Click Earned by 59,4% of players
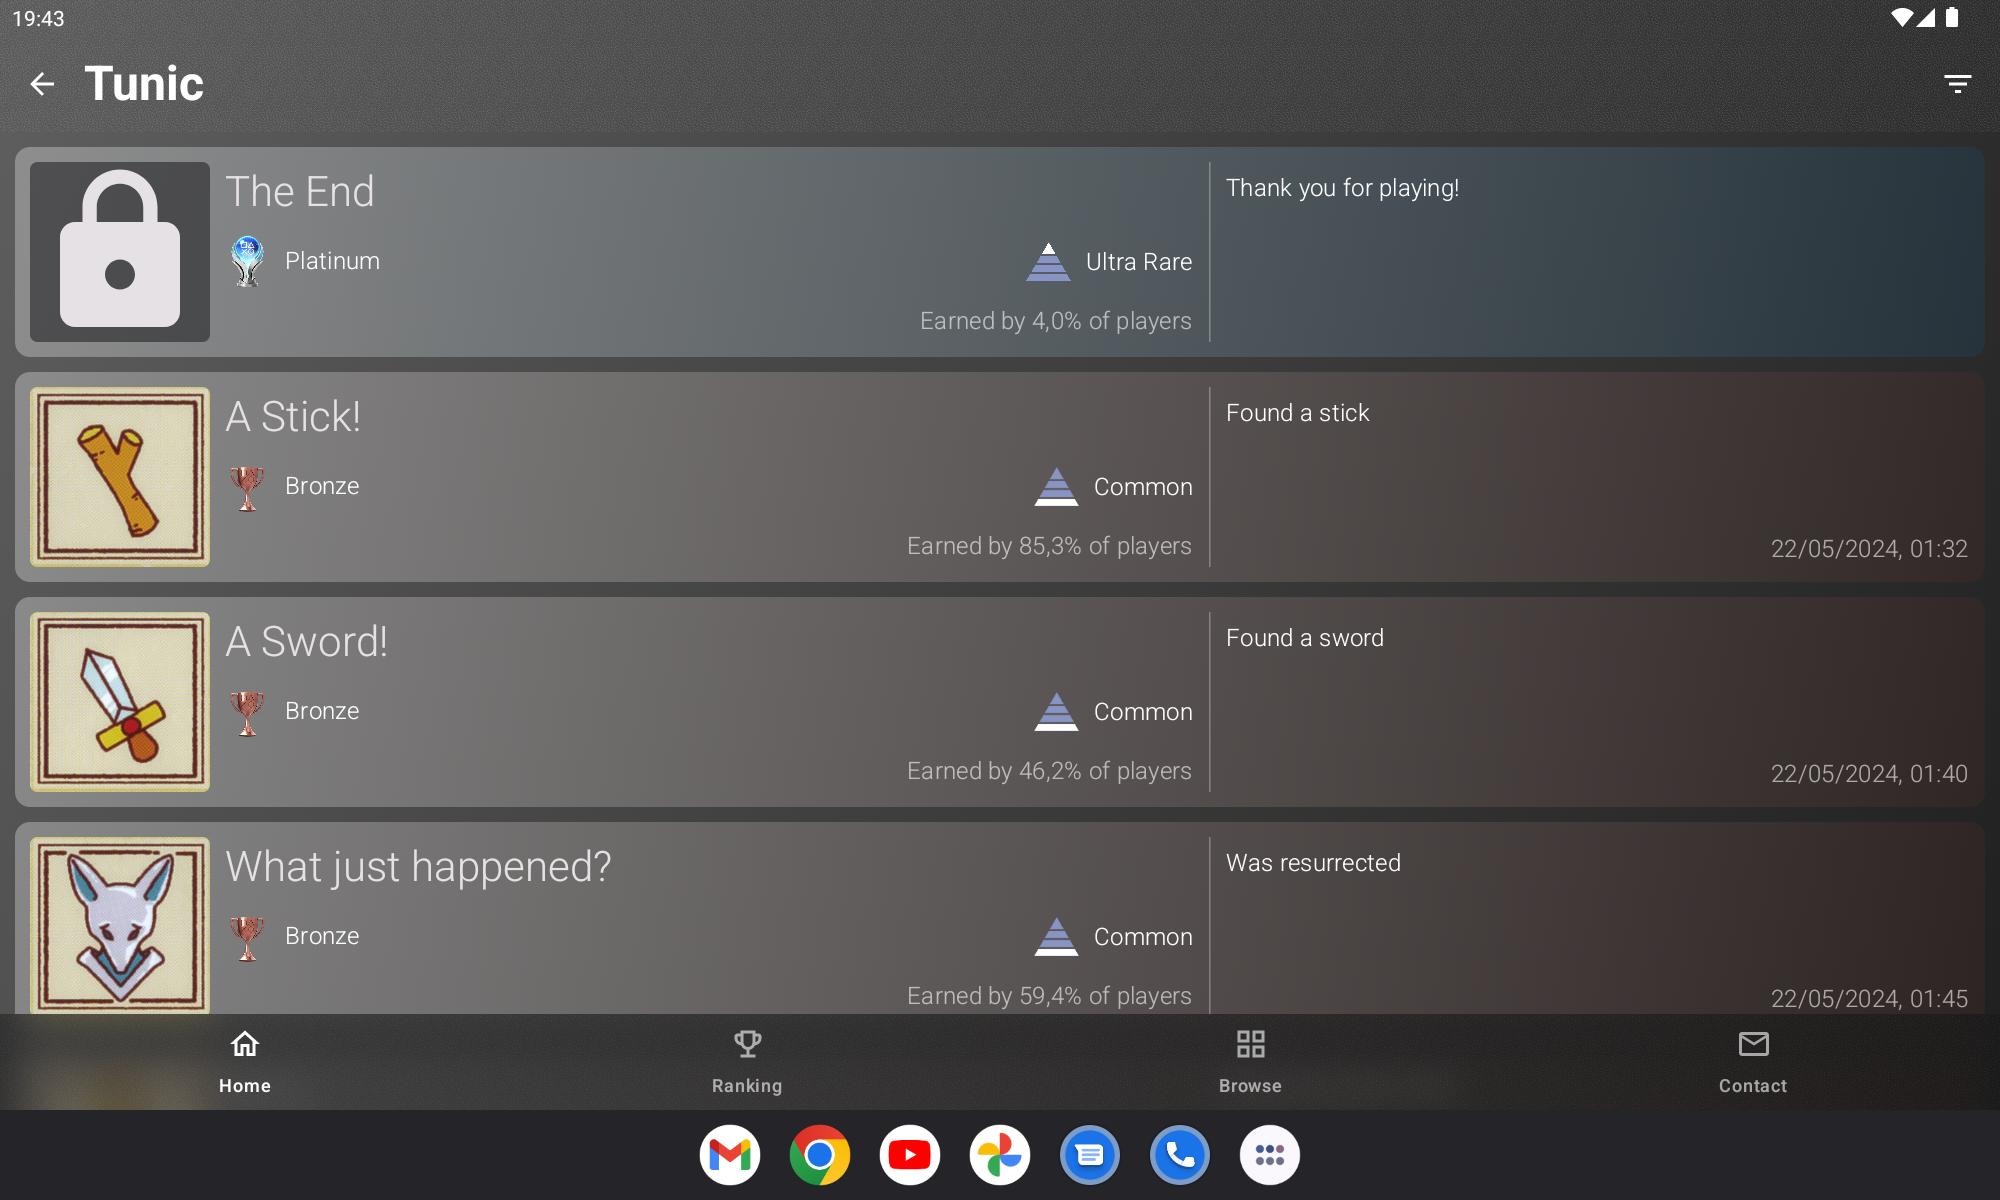2000x1200 pixels. point(1049,996)
